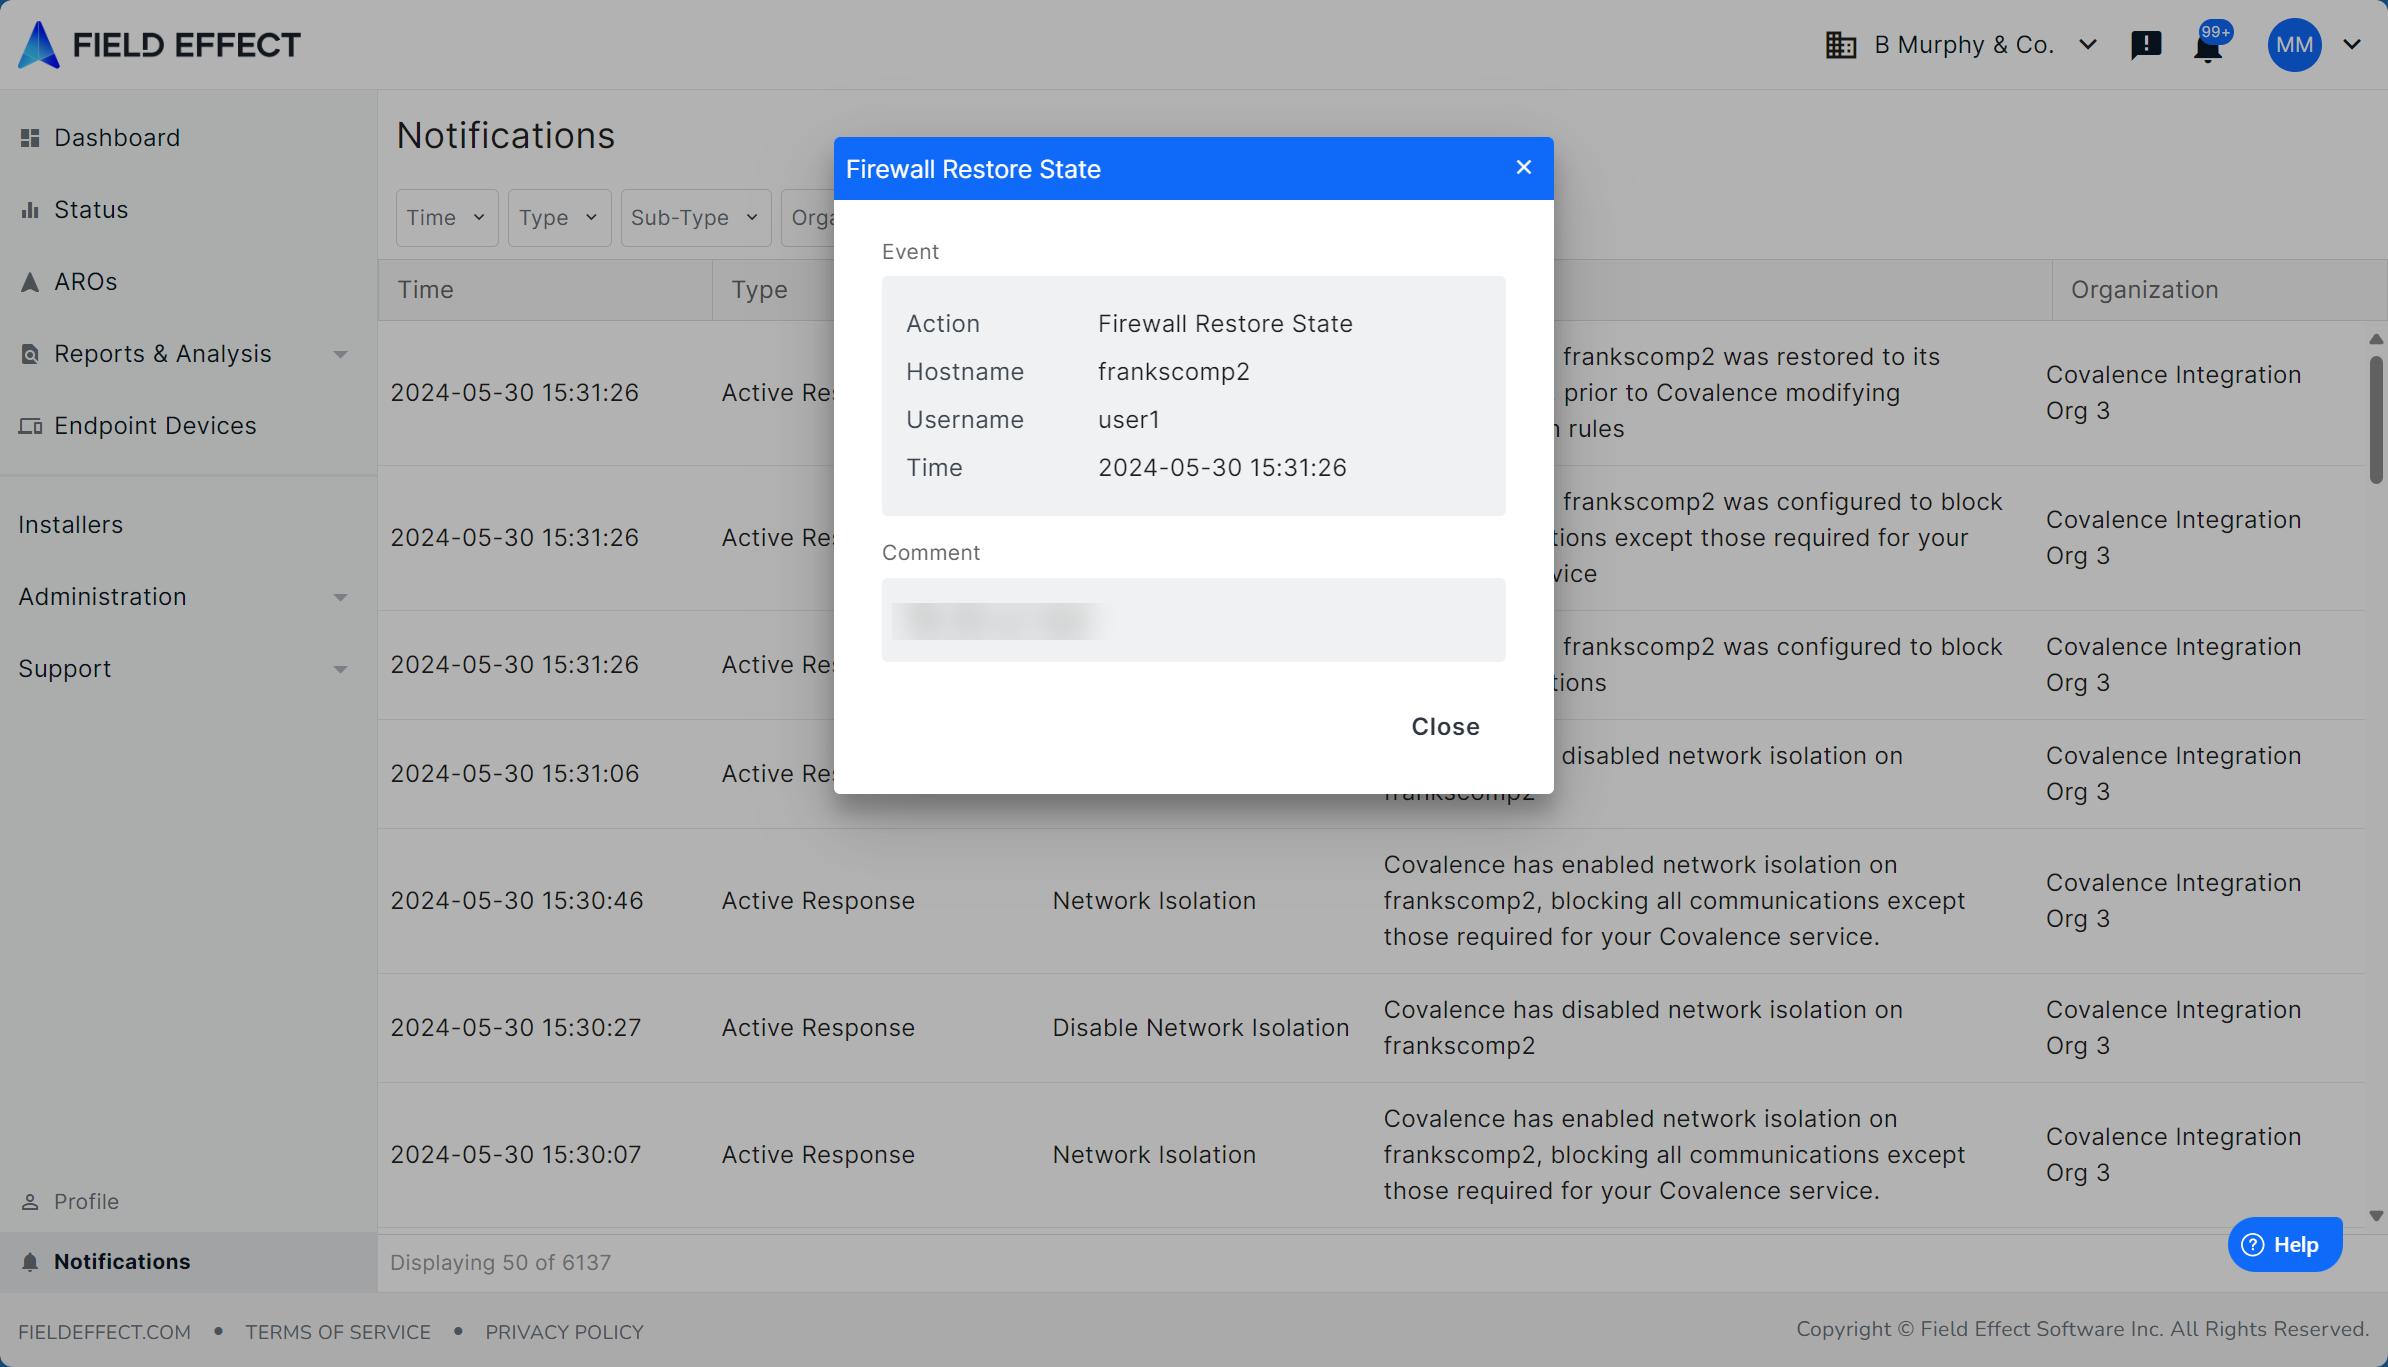Open Profile in the sidebar
2388x1367 pixels.
tap(86, 1202)
